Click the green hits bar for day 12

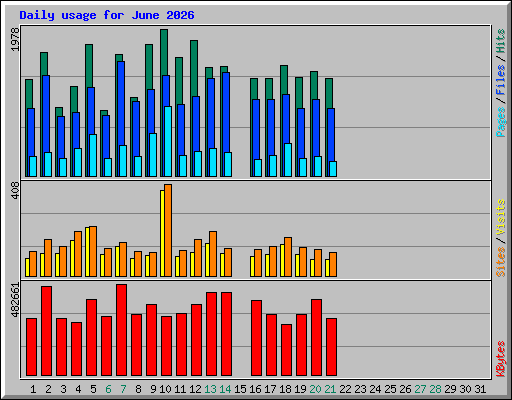[194, 68]
